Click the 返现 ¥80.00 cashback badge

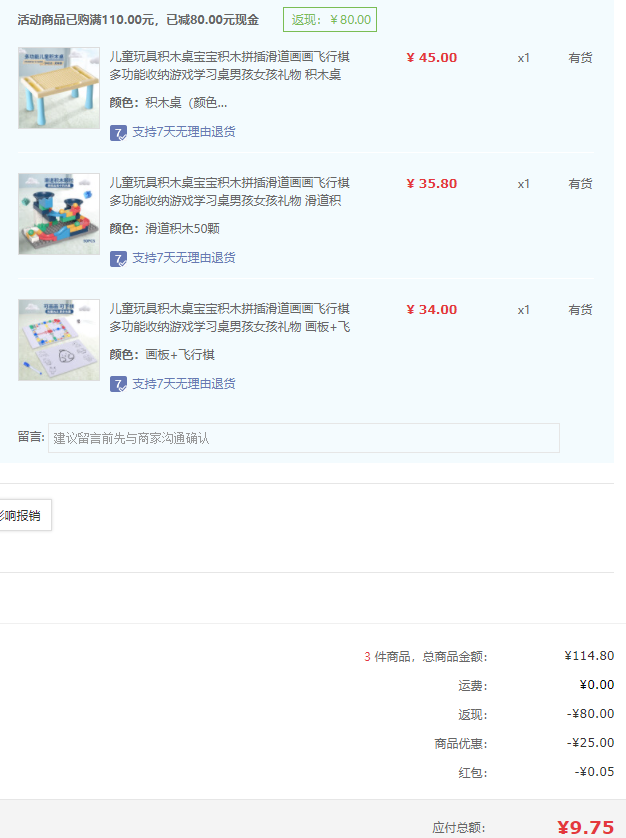click(x=331, y=19)
